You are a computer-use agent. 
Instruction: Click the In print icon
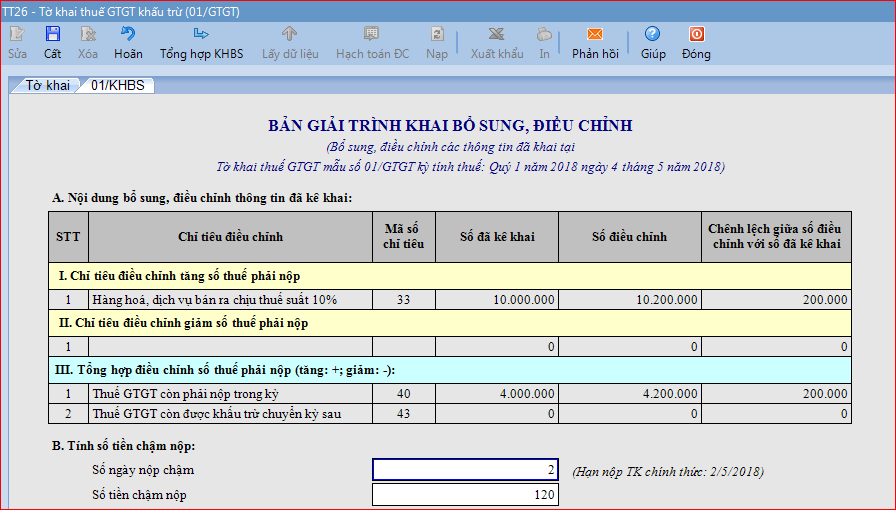[x=544, y=34]
